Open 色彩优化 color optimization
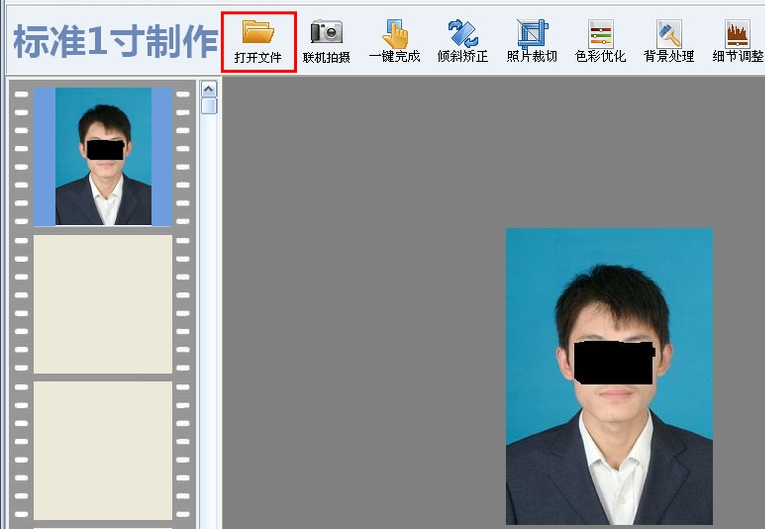 pos(601,42)
